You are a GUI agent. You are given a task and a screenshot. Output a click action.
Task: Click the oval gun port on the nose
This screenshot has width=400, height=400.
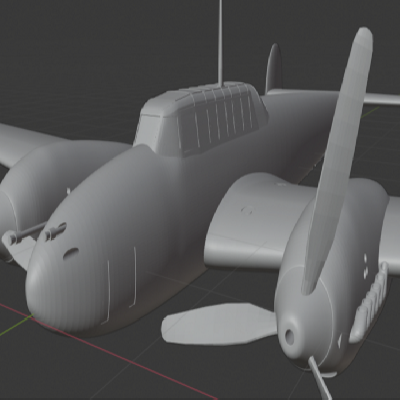pos(71,254)
